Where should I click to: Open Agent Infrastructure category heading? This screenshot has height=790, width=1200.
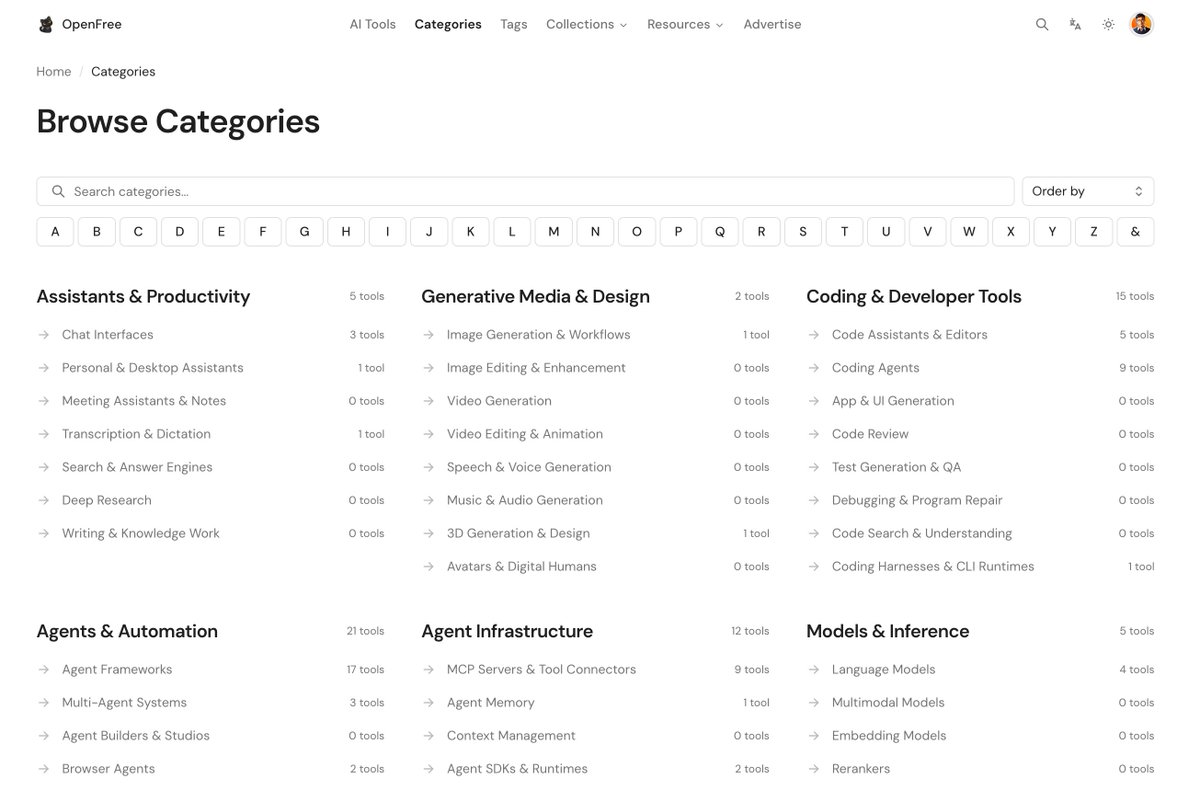[507, 632]
